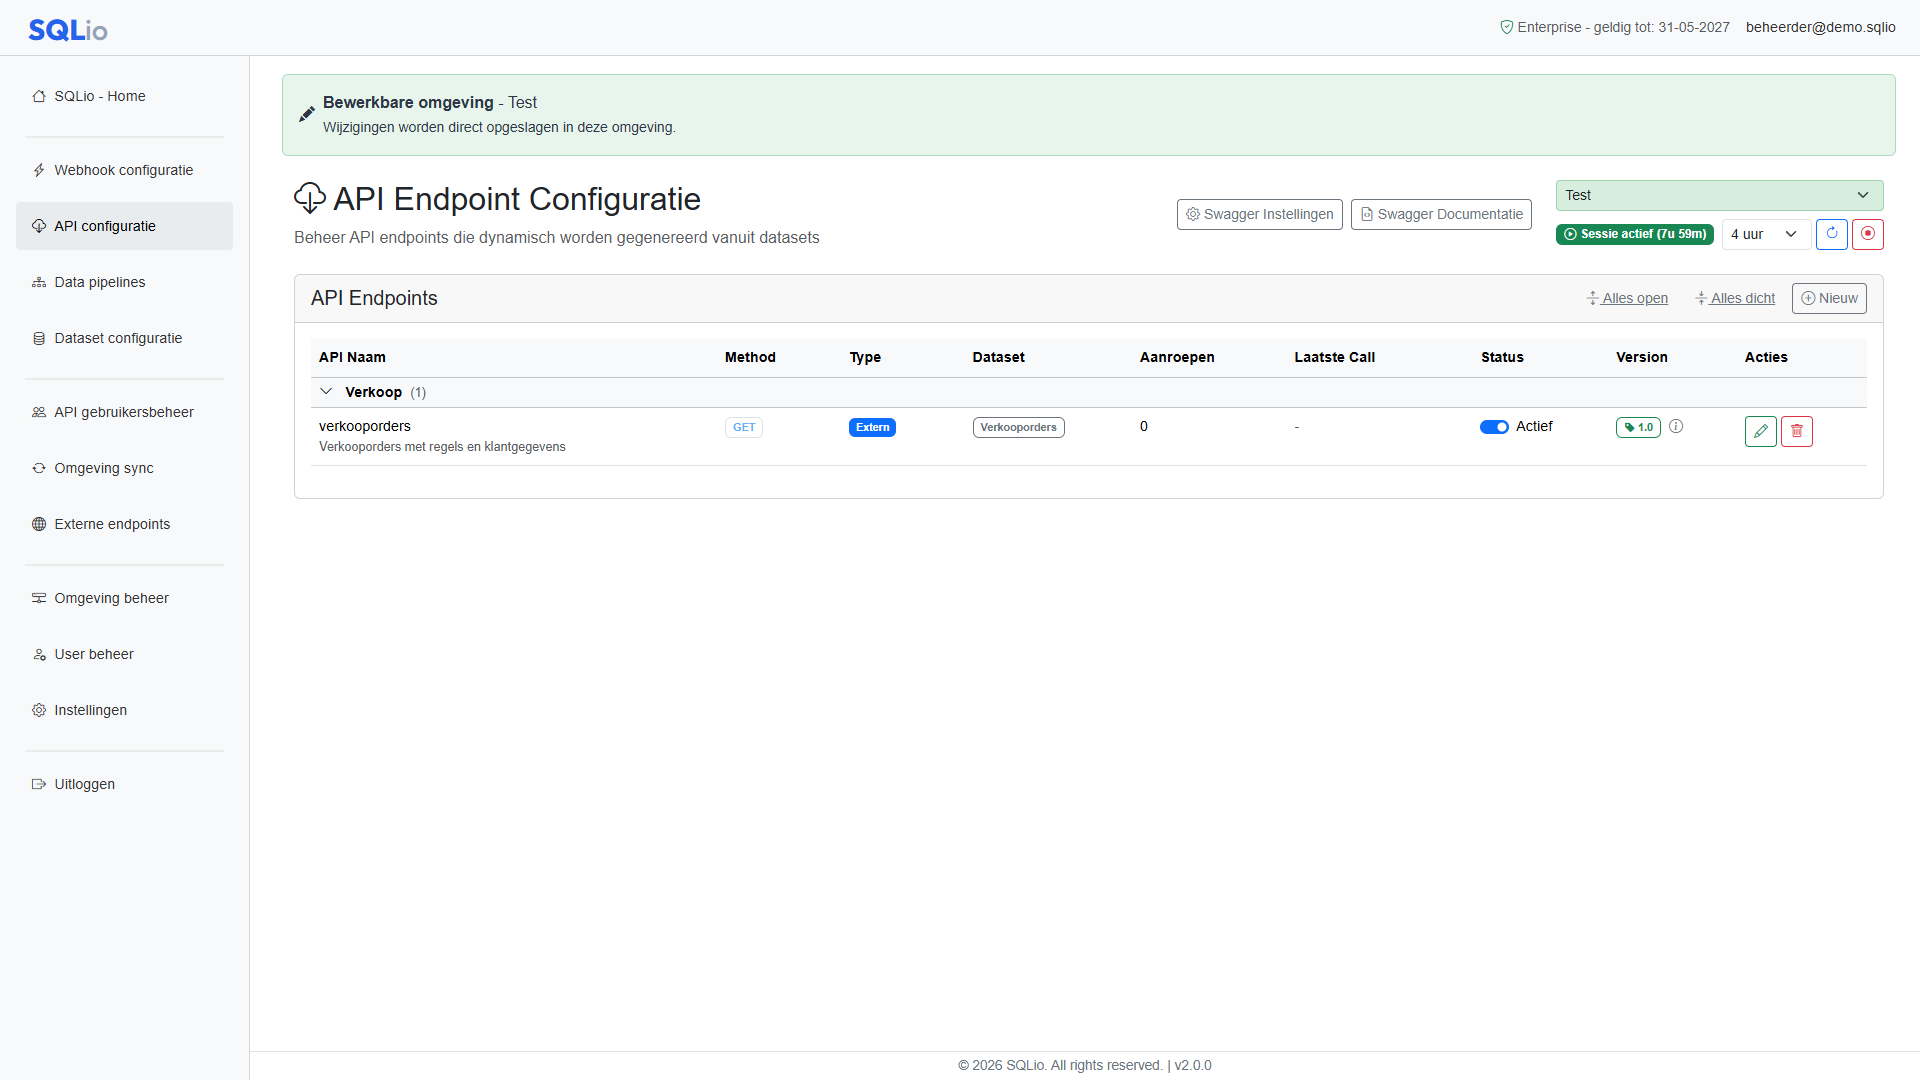Expand all groups with Alles open
Screen dimensions: 1920x1080
1627,298
